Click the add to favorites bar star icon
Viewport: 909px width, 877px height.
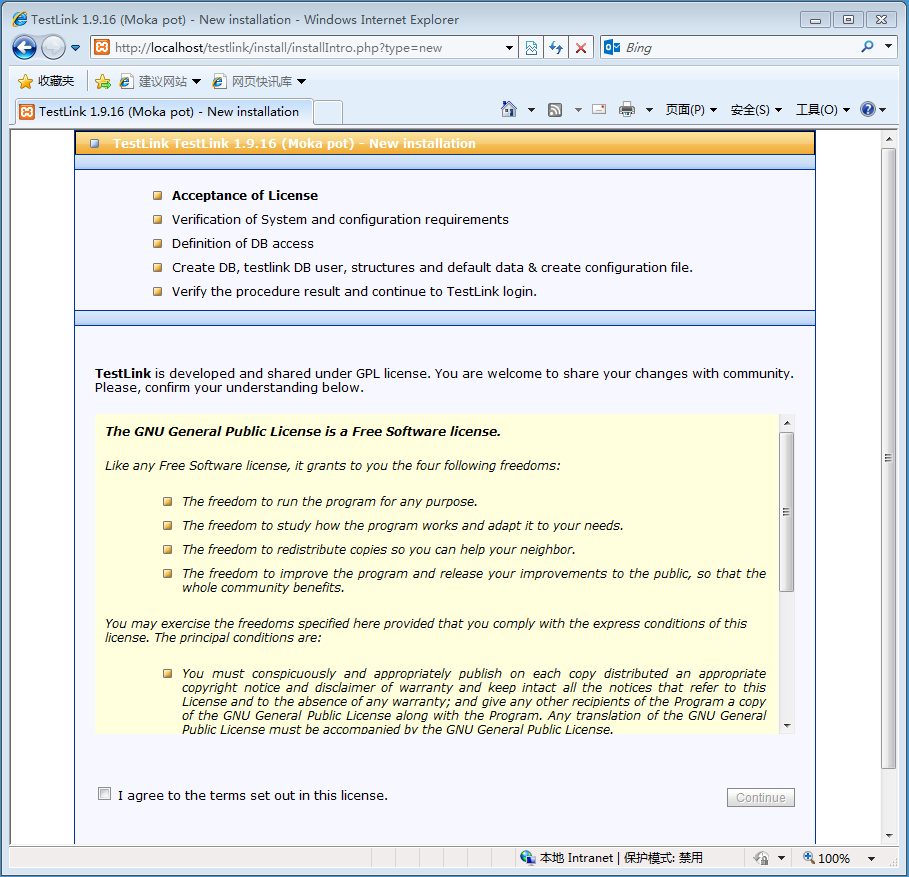click(103, 82)
